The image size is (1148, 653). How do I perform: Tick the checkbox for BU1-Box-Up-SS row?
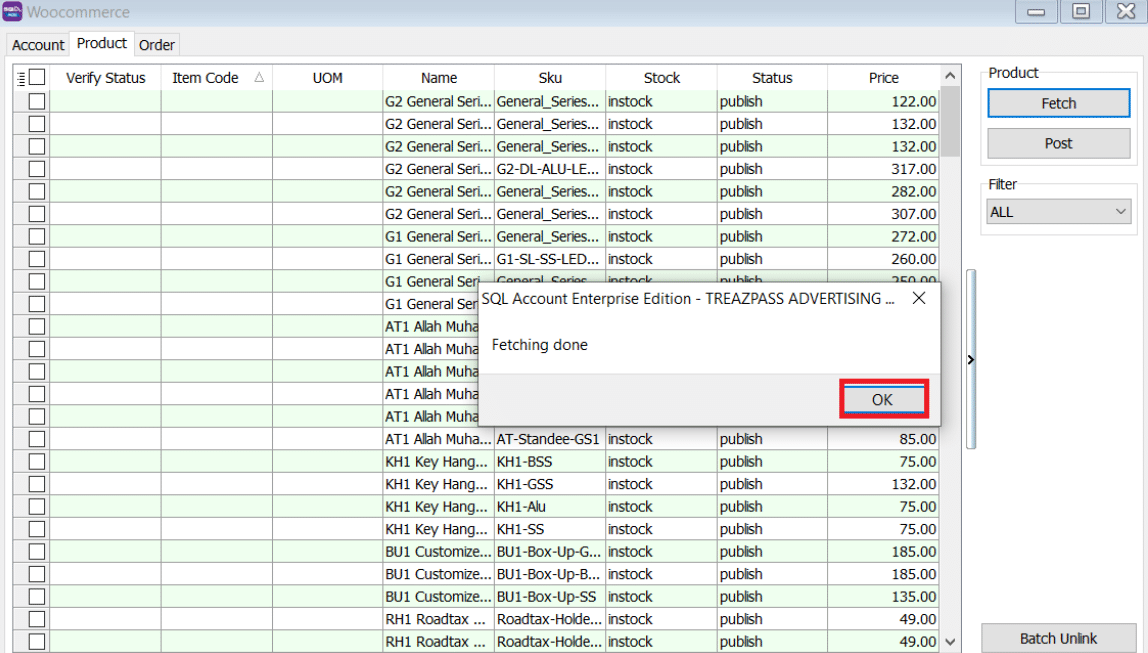37,597
